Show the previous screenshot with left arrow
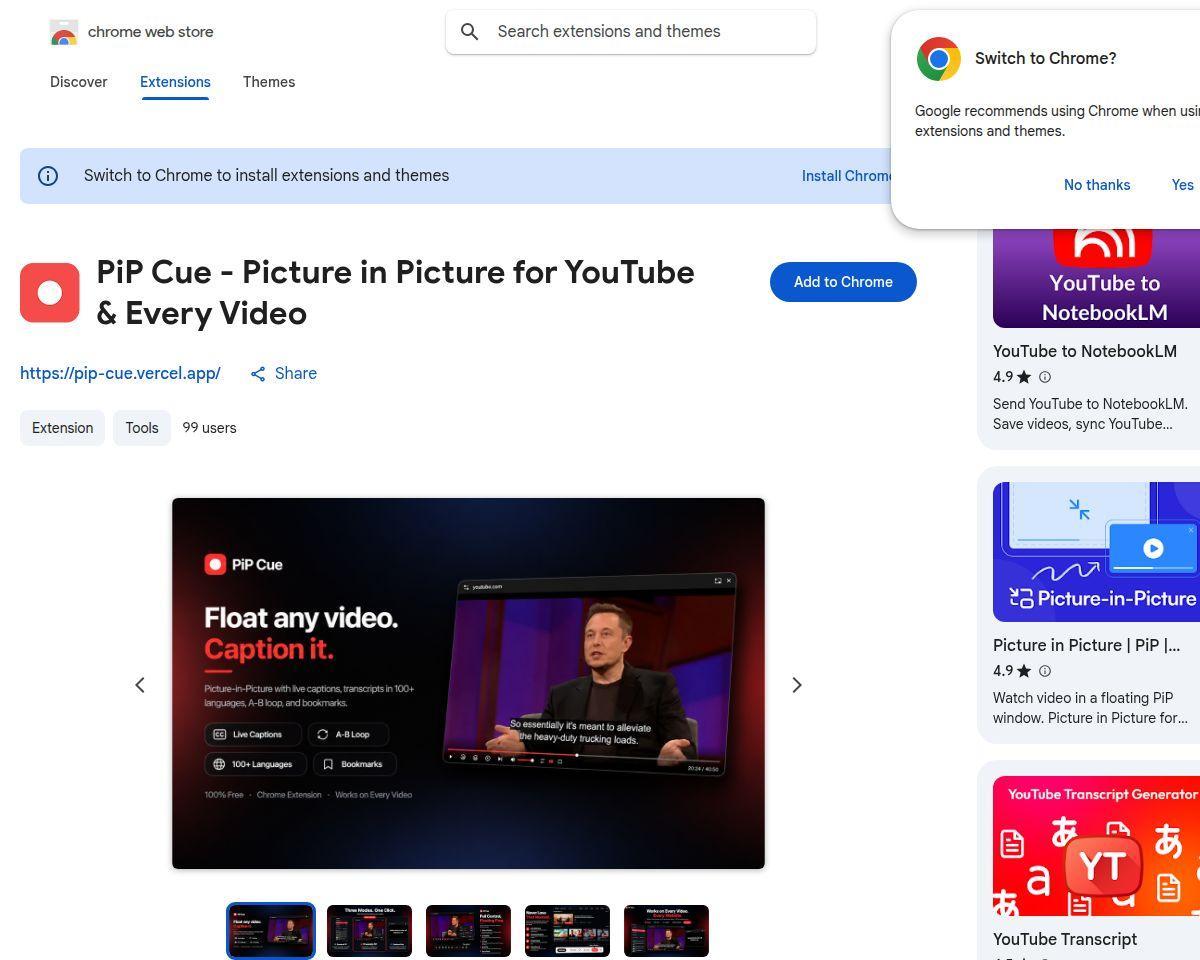Viewport: 1200px width, 960px height. click(140, 685)
